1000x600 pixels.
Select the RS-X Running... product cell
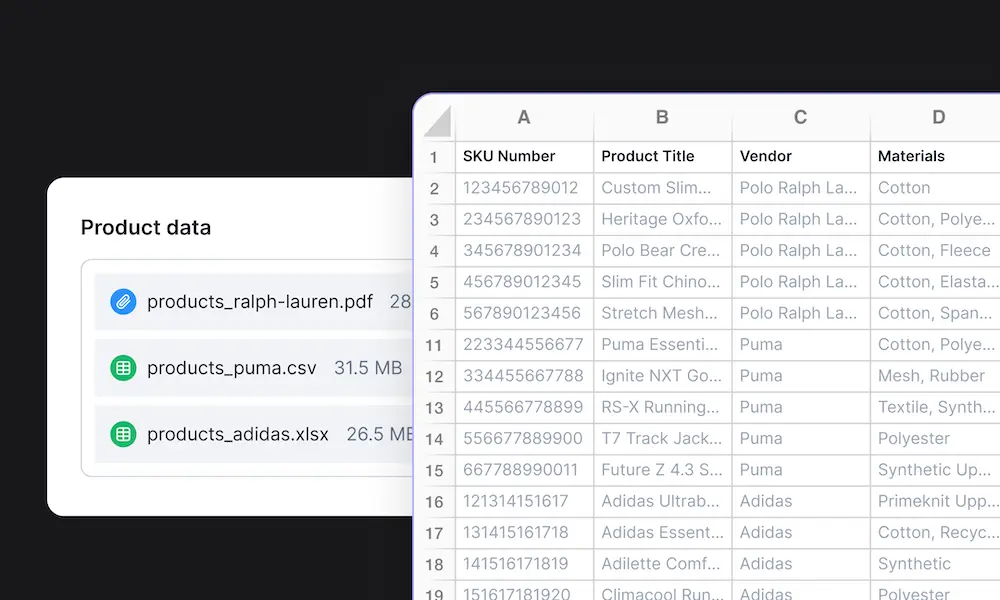pyautogui.click(x=663, y=407)
